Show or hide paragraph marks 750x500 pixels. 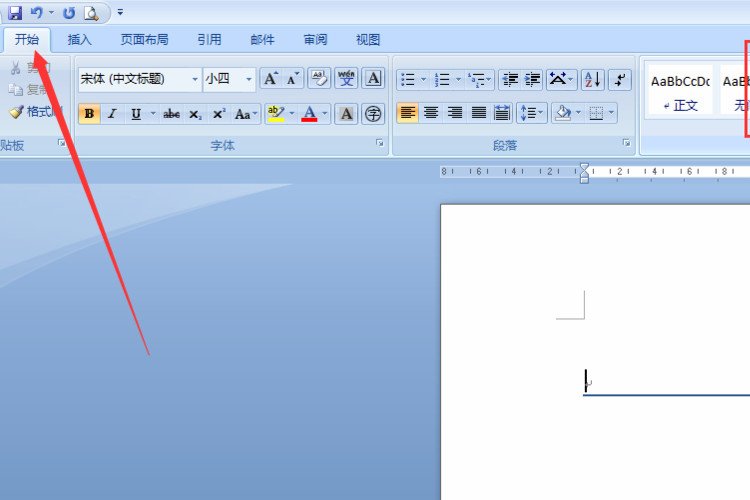(620, 79)
